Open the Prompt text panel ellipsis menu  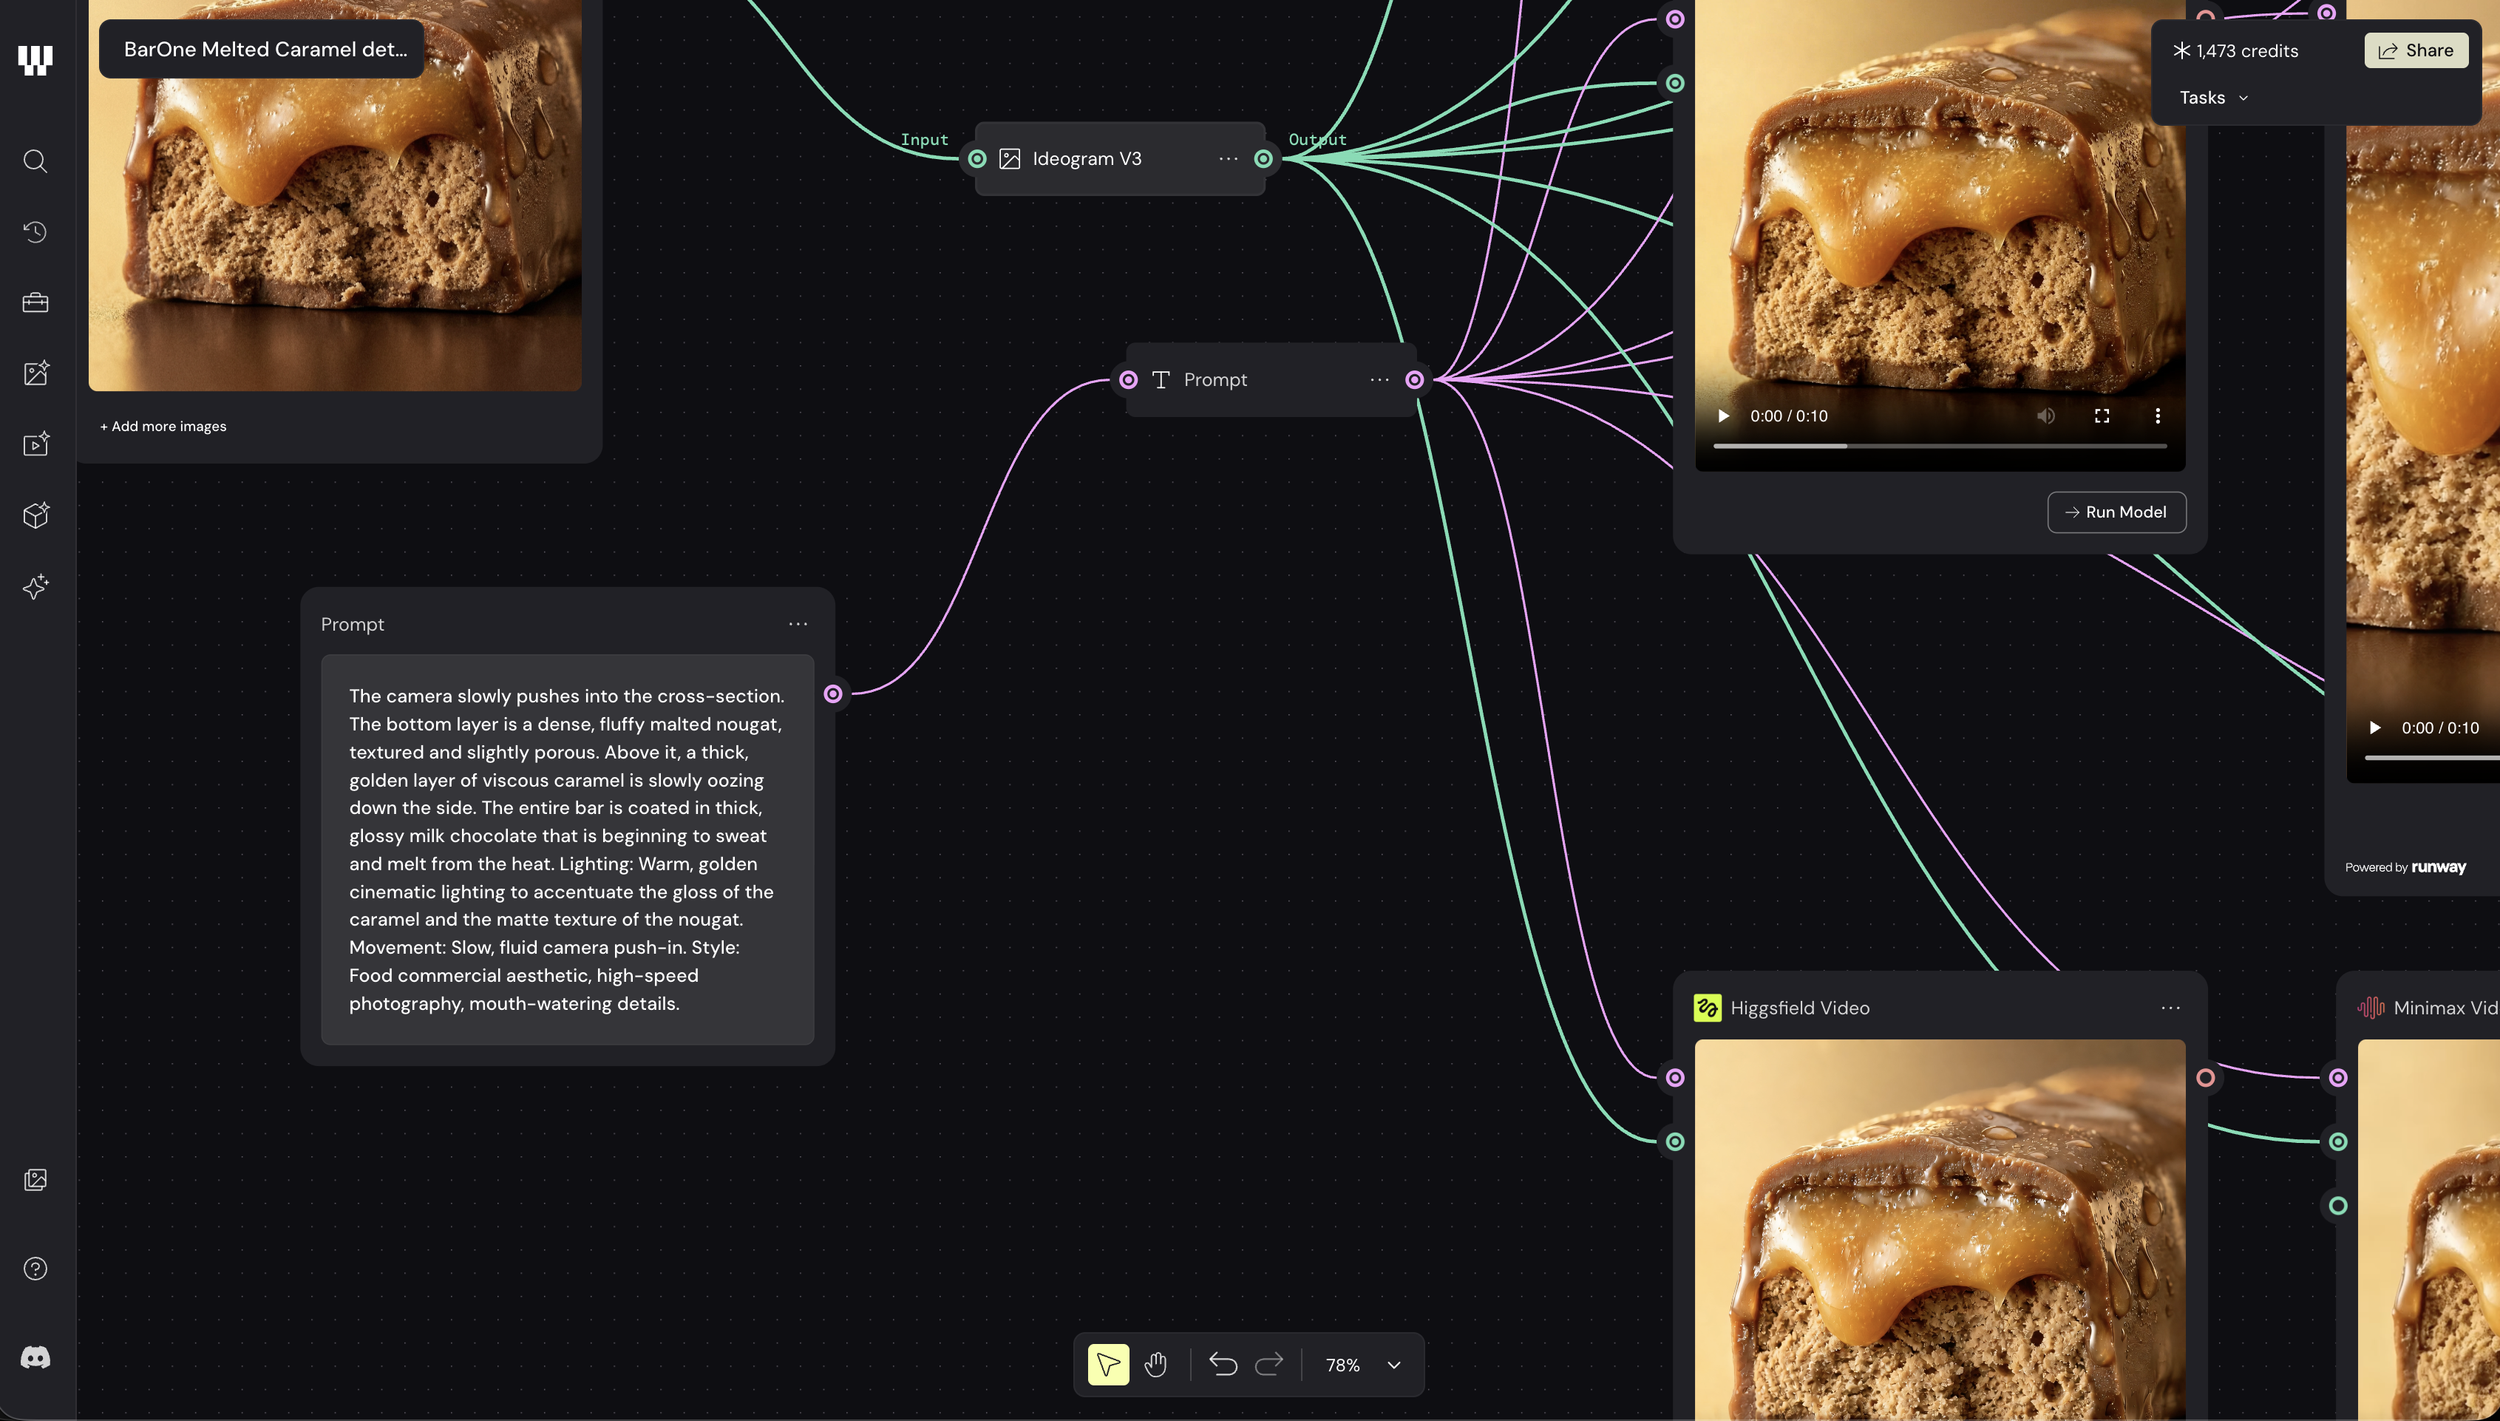pyautogui.click(x=797, y=624)
